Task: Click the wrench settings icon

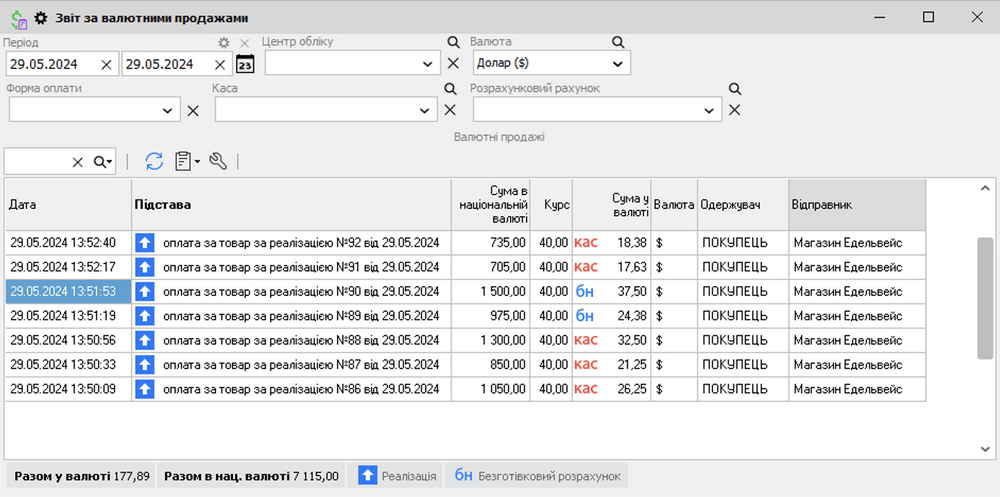Action: 218,161
